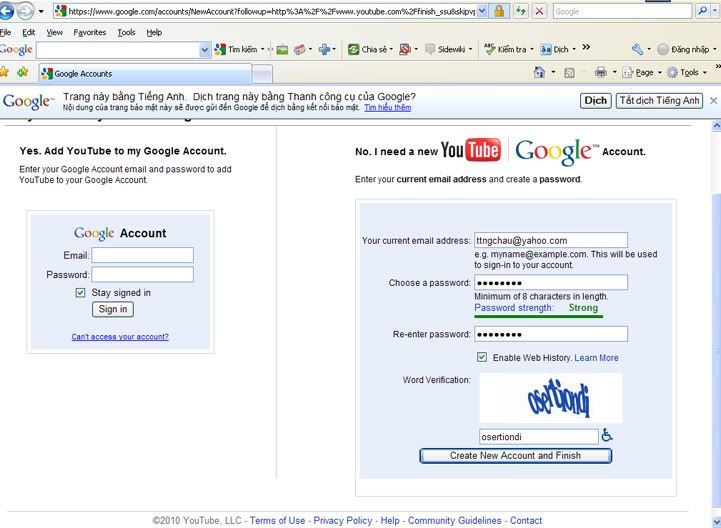The width and height of the screenshot is (721, 528).
Task: Open the Tools menu in menu bar
Action: pos(126,32)
